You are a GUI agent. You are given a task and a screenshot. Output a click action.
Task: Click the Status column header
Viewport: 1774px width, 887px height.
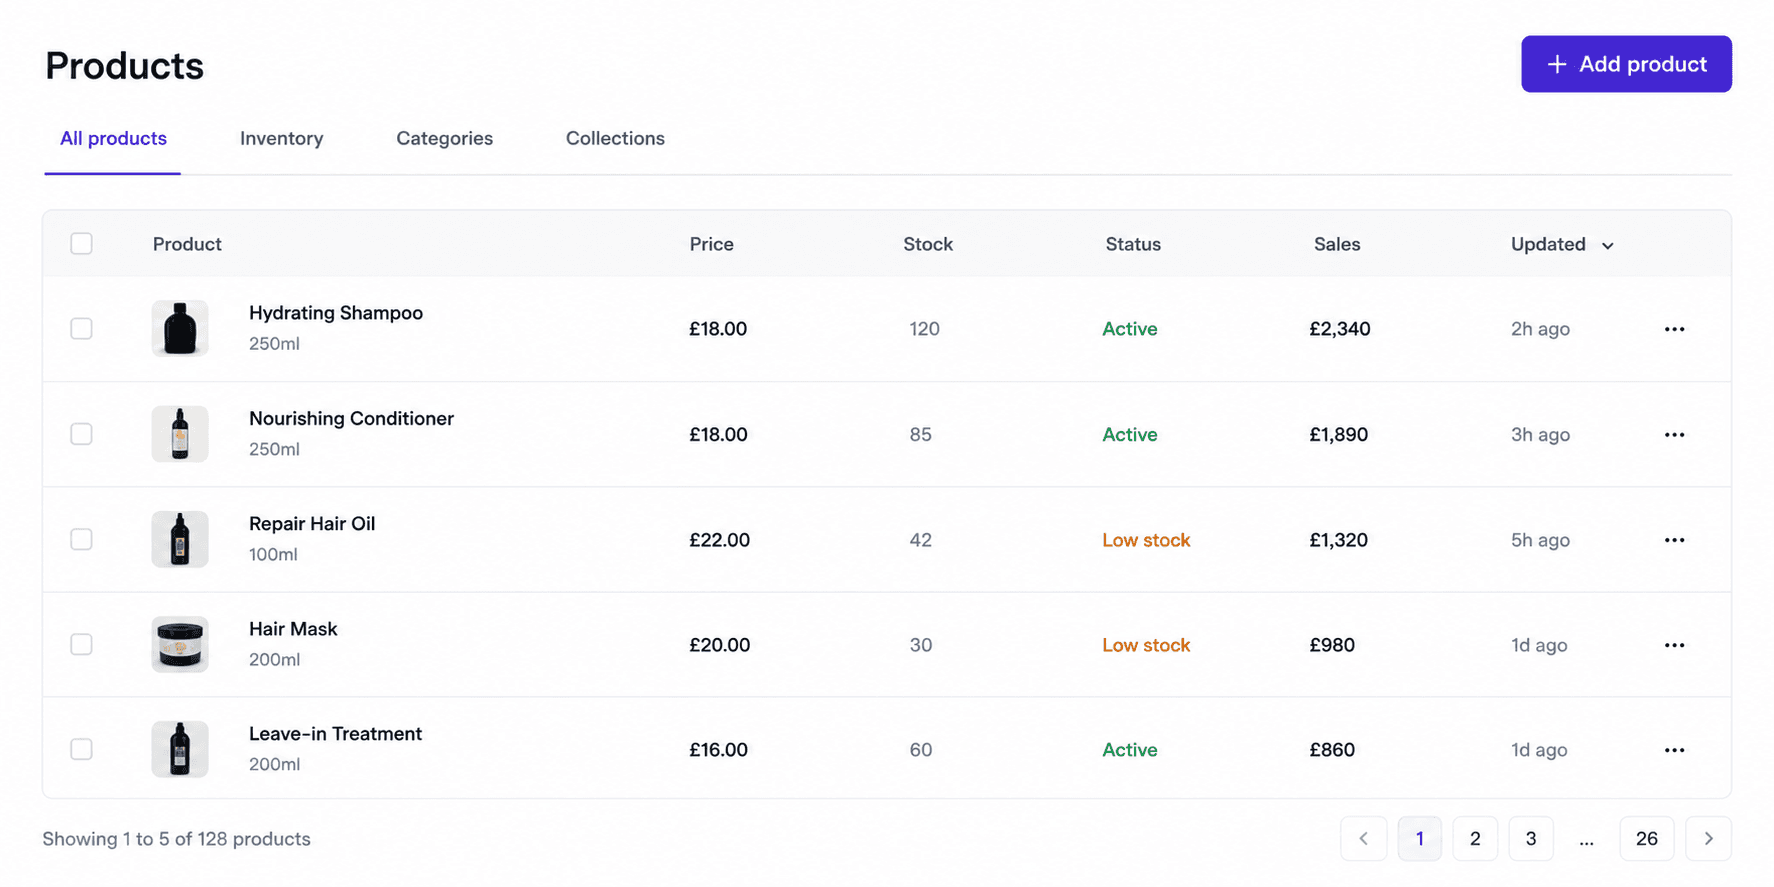click(x=1133, y=244)
